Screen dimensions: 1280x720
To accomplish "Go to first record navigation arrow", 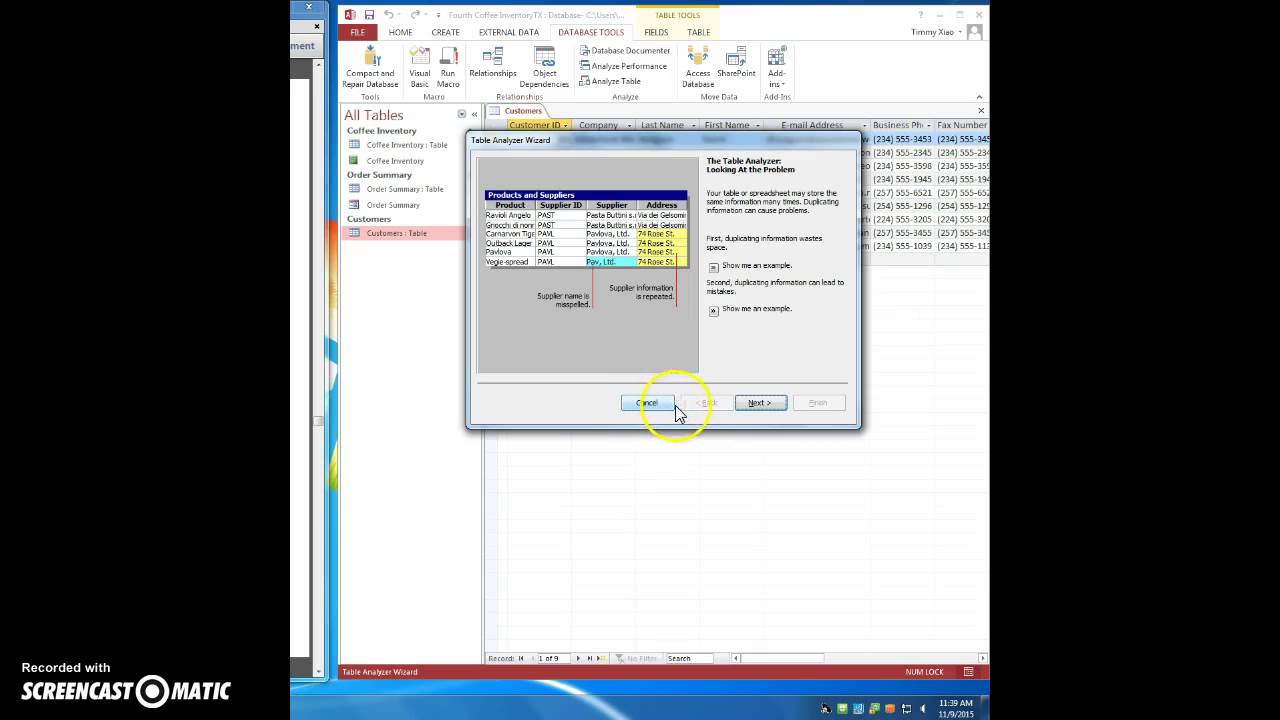I will [x=521, y=658].
